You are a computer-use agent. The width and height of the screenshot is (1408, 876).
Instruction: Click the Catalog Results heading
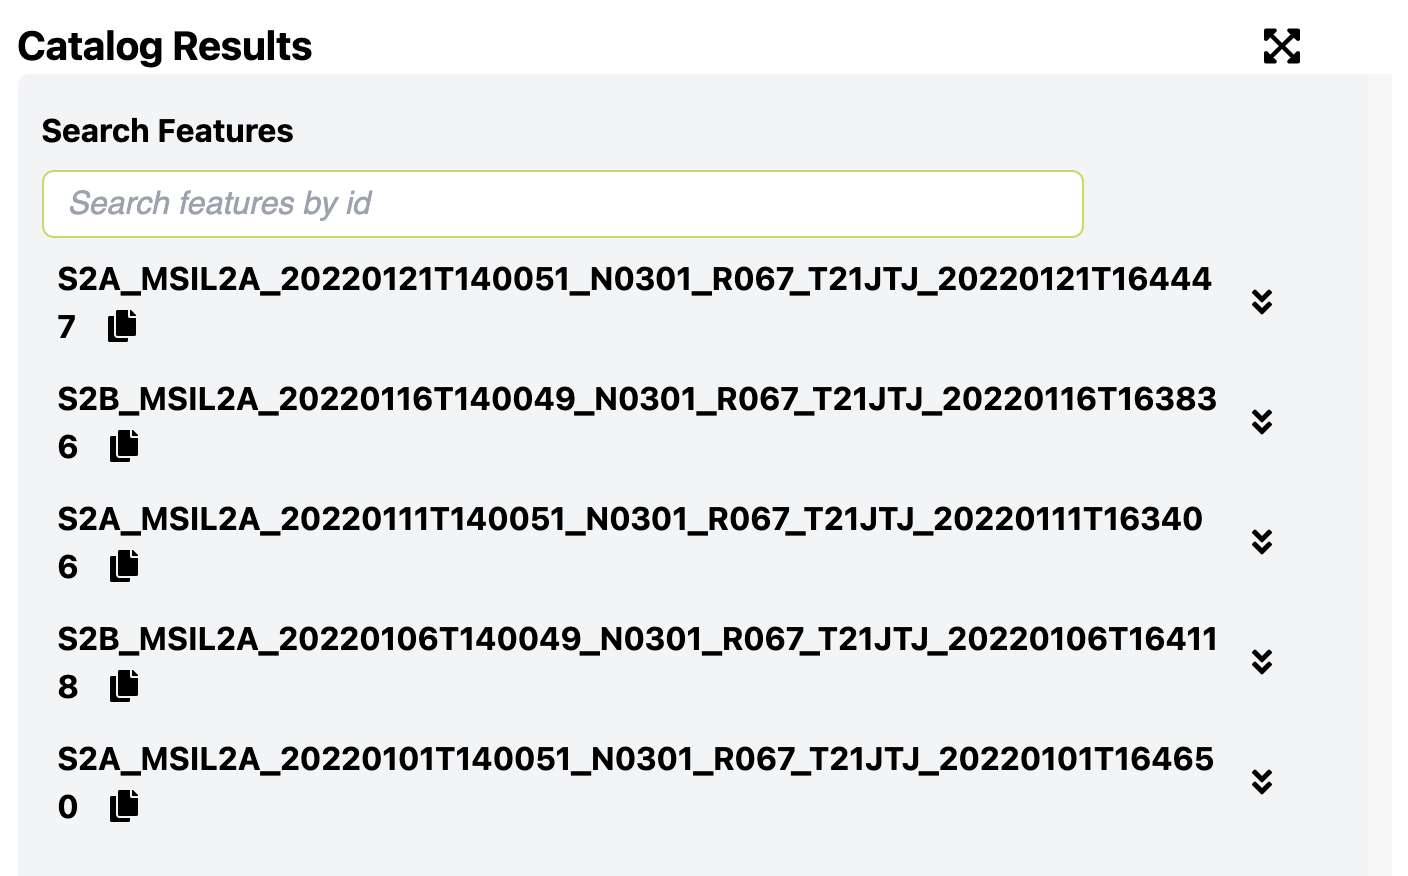pyautogui.click(x=165, y=47)
